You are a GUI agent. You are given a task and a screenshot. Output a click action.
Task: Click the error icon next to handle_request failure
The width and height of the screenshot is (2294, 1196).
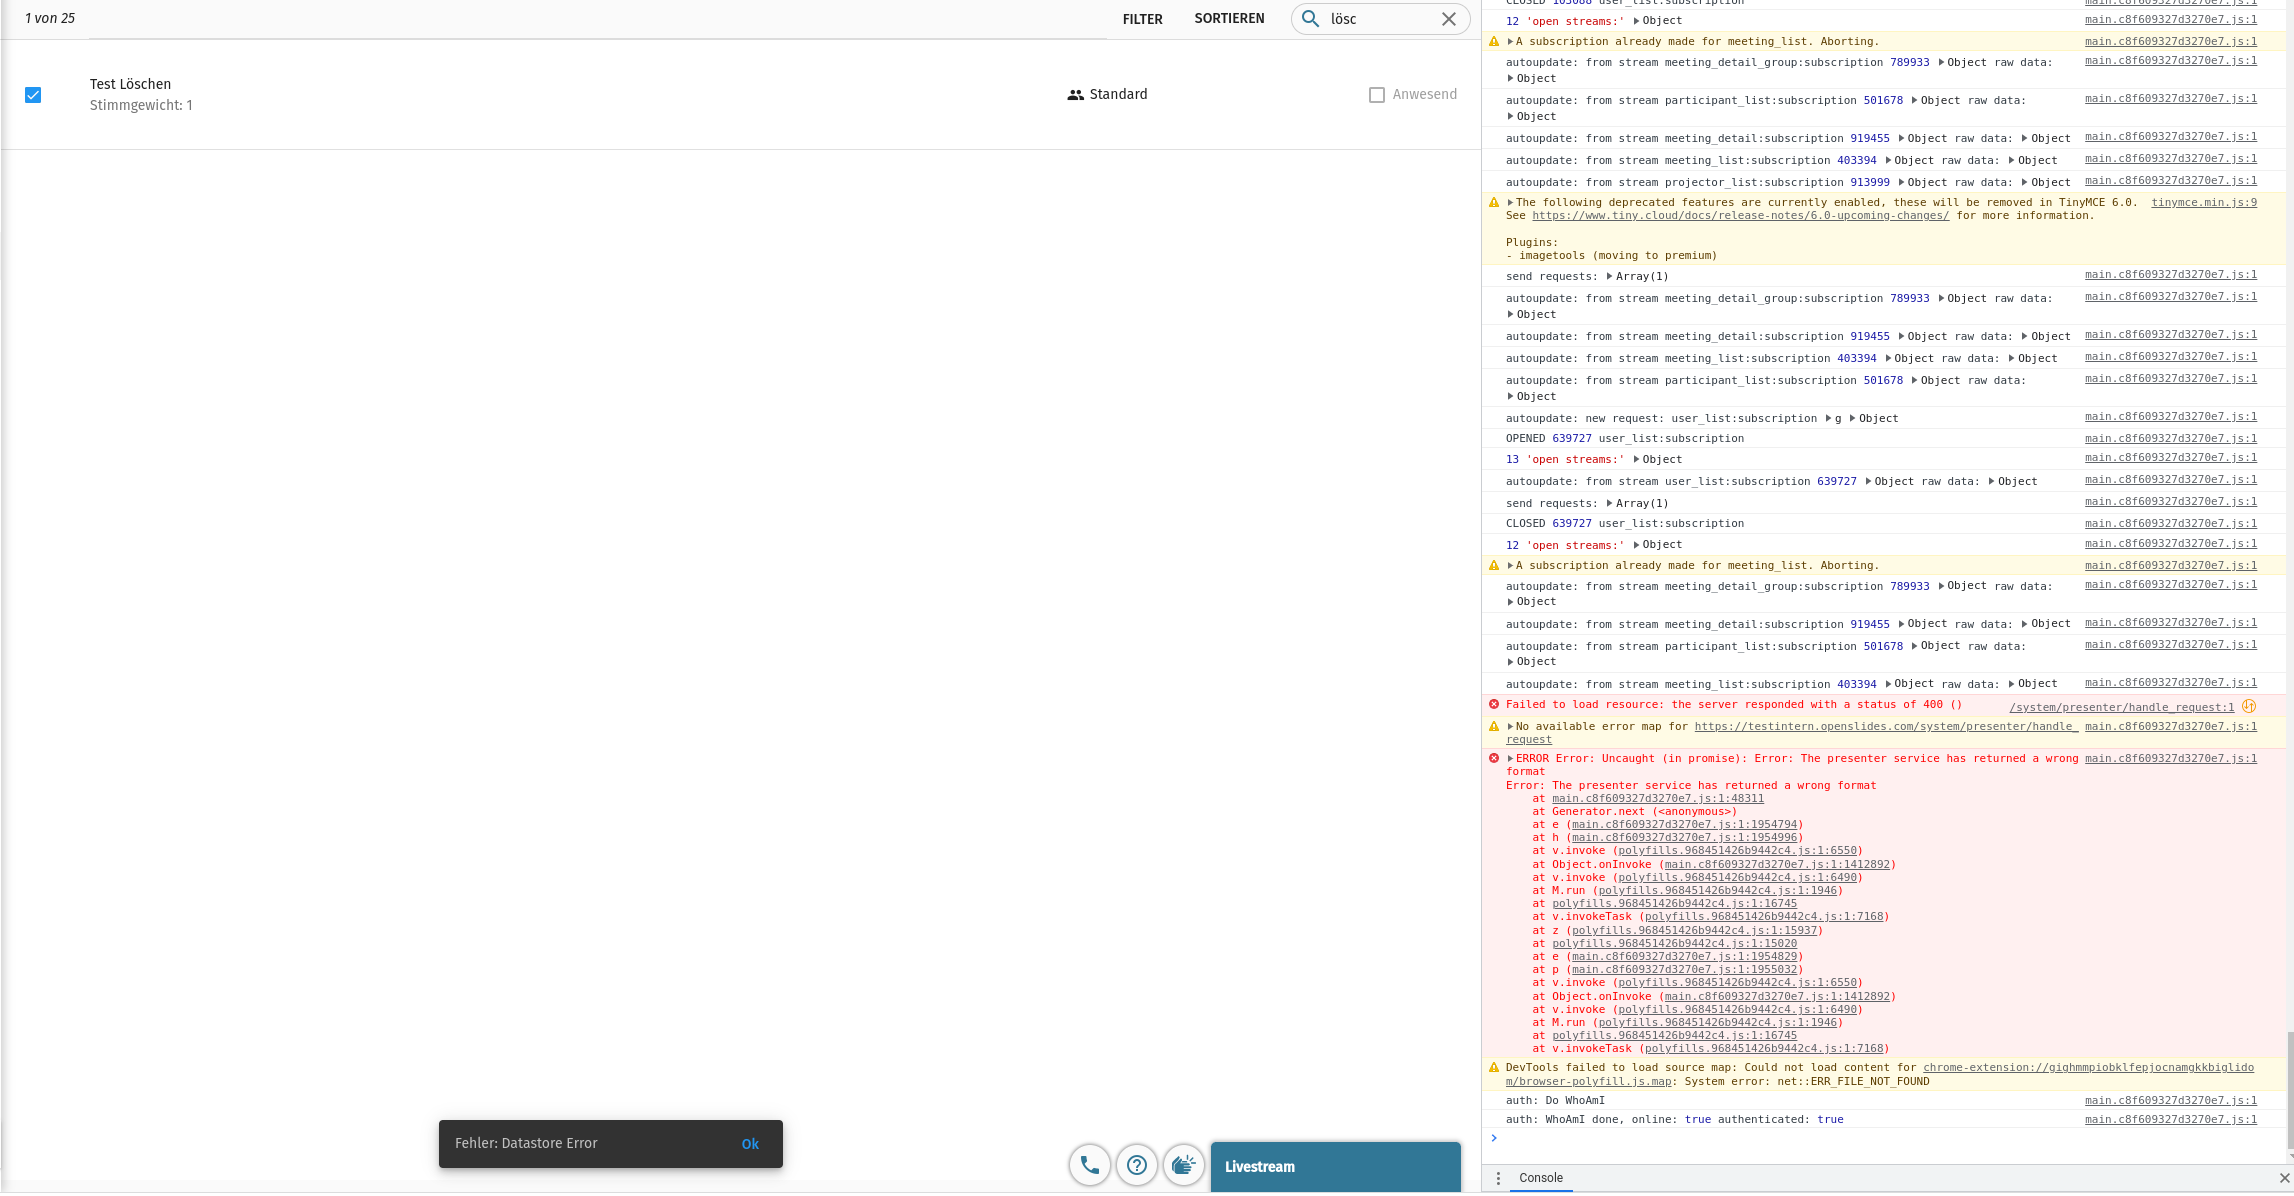[x=1494, y=704]
